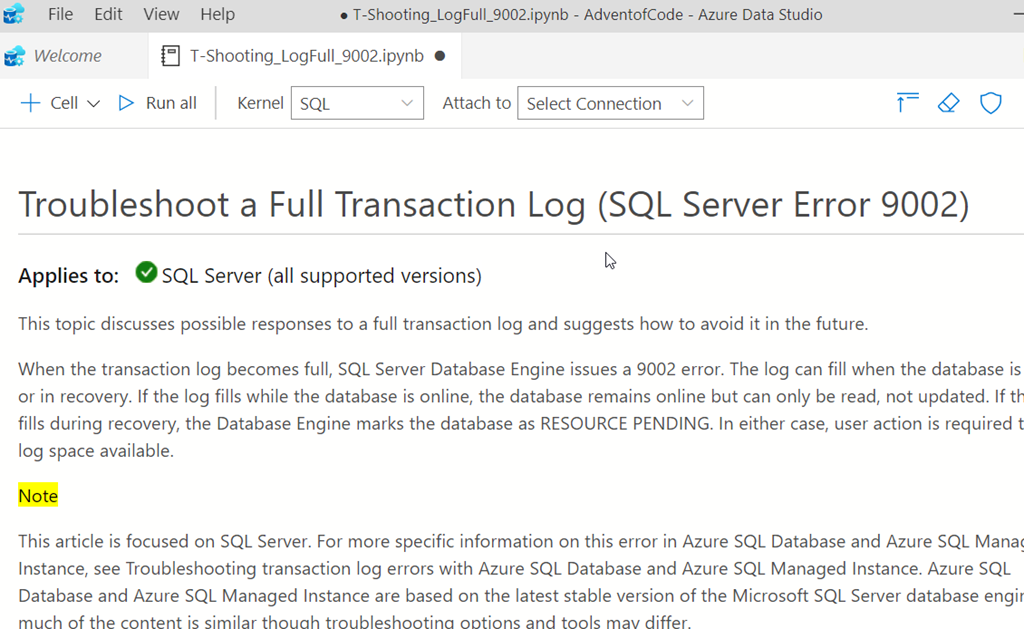Click the notebook file icon in the tab
Screen dimensions: 1024x629
(x=171, y=56)
